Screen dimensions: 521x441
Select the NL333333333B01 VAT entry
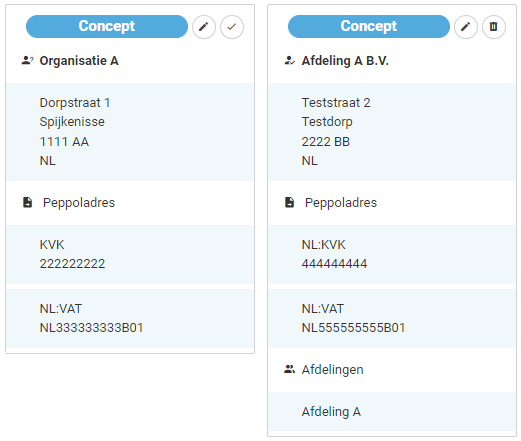click(x=130, y=318)
